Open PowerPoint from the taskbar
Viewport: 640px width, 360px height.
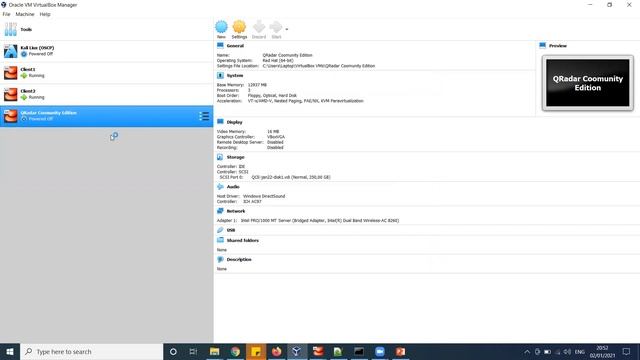coord(400,351)
